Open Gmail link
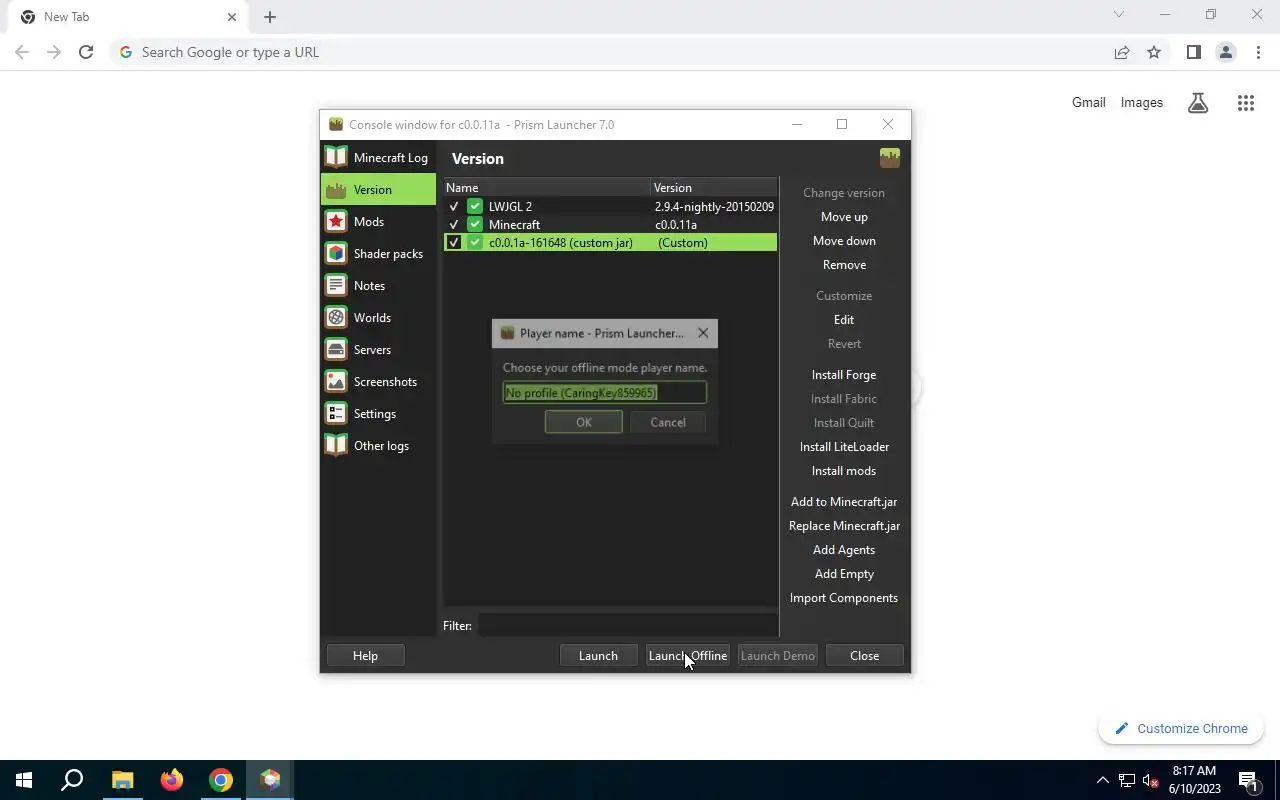This screenshot has height=800, width=1280. pyautogui.click(x=1089, y=102)
